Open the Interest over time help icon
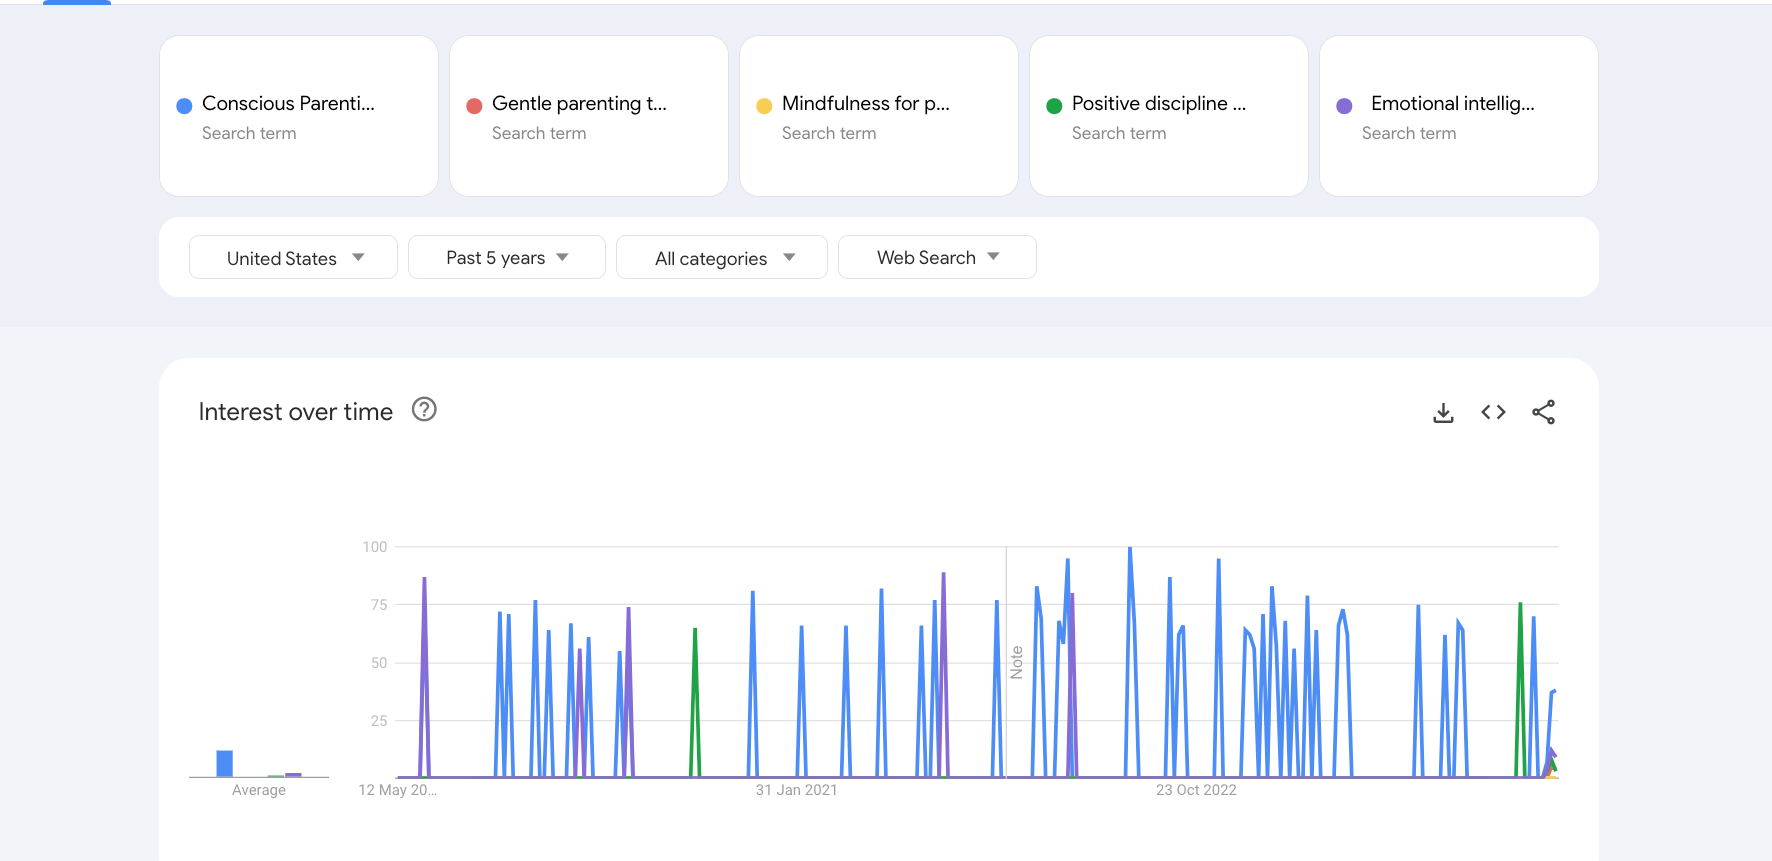 pyautogui.click(x=424, y=410)
